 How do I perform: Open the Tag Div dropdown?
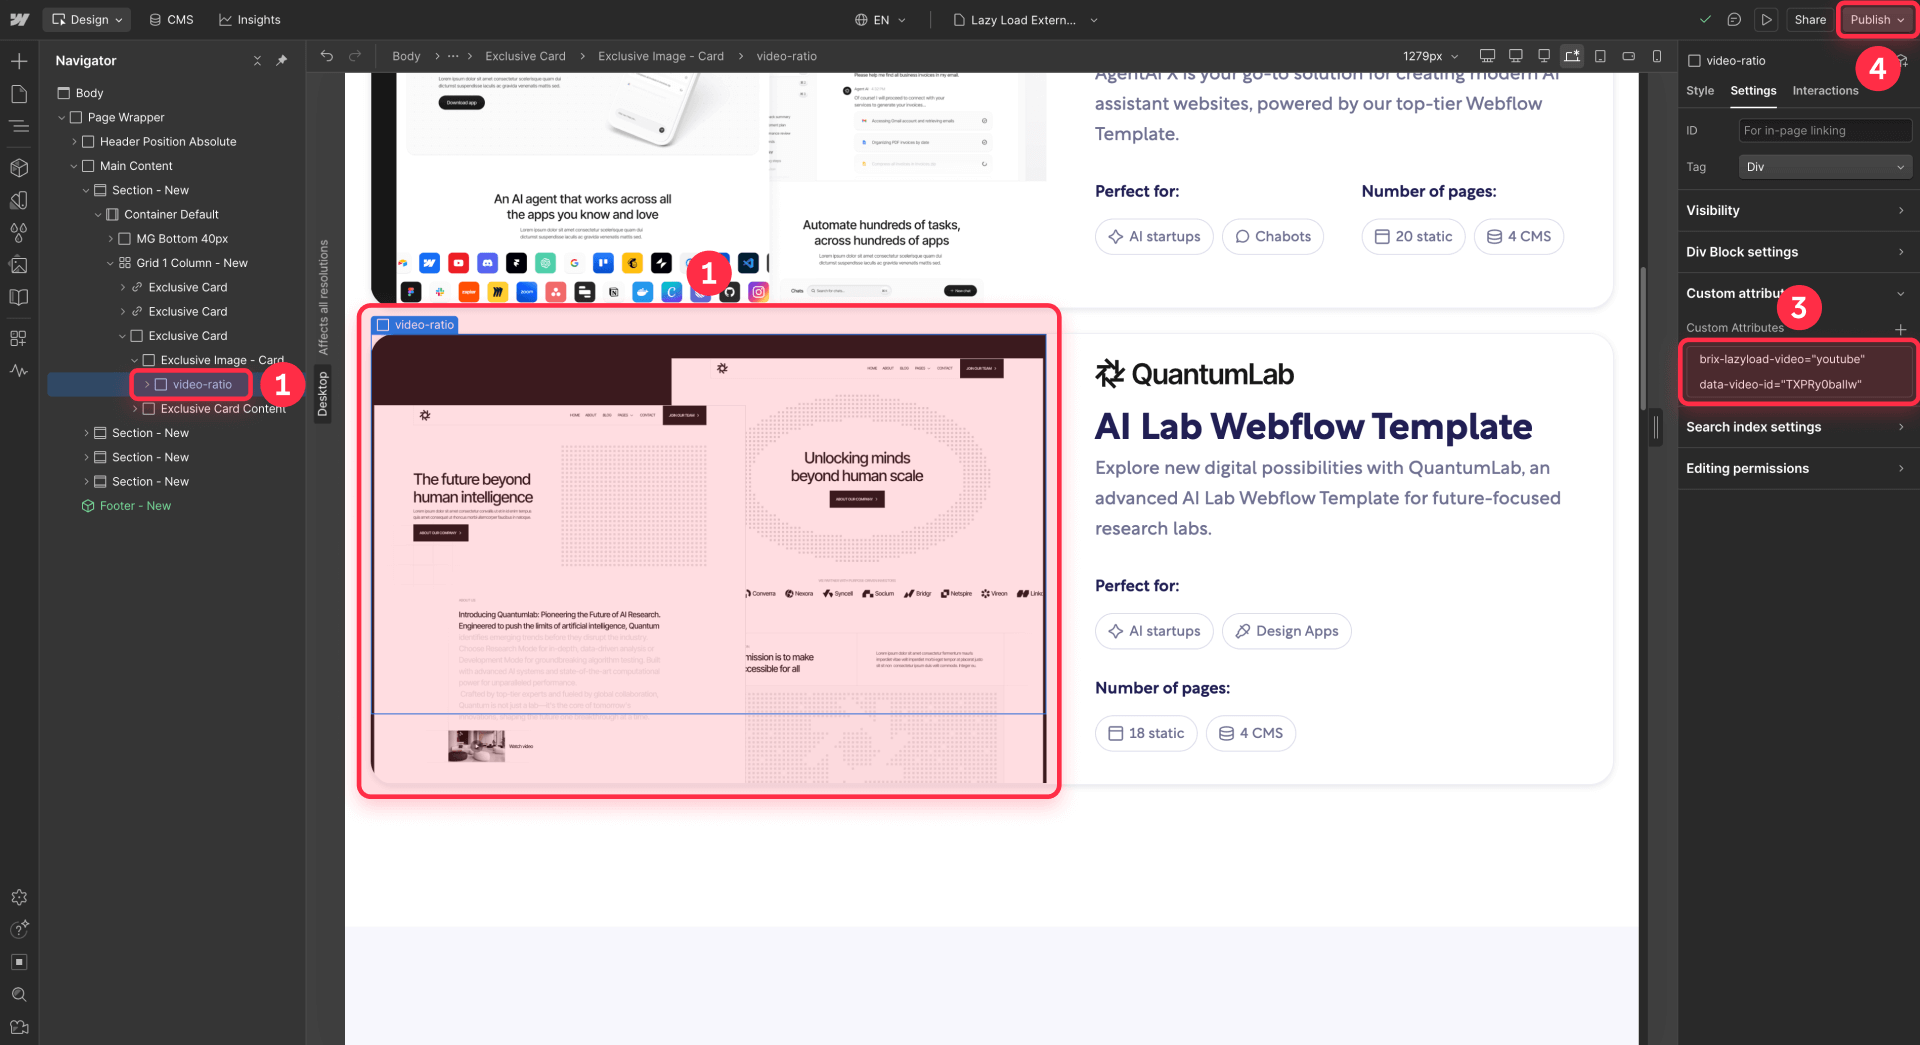pos(1825,167)
